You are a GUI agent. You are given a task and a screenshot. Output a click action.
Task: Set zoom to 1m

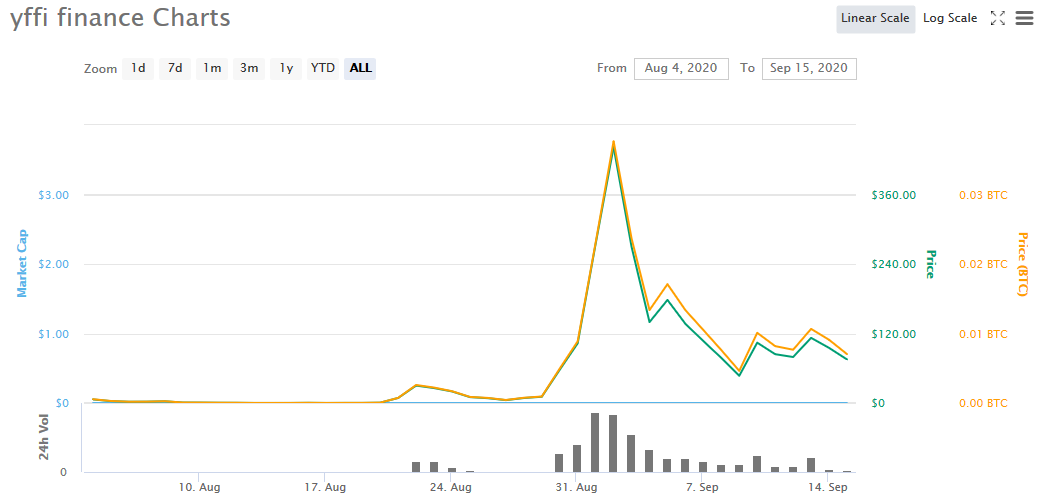[212, 68]
